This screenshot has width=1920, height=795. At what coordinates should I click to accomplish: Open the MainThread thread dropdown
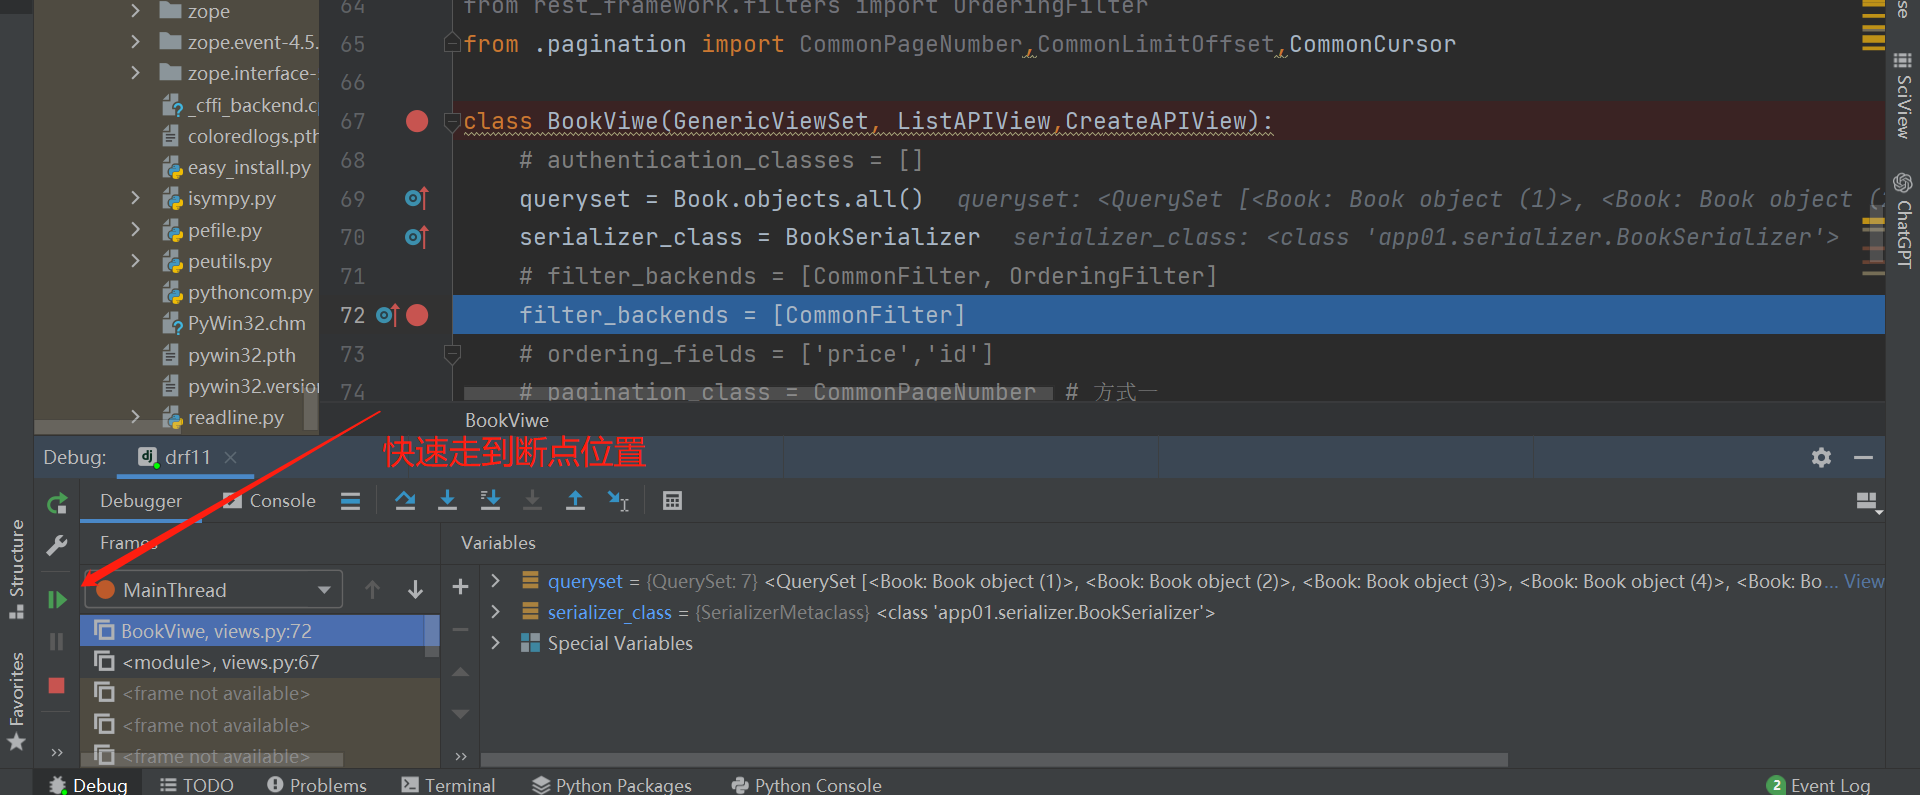[x=214, y=590]
